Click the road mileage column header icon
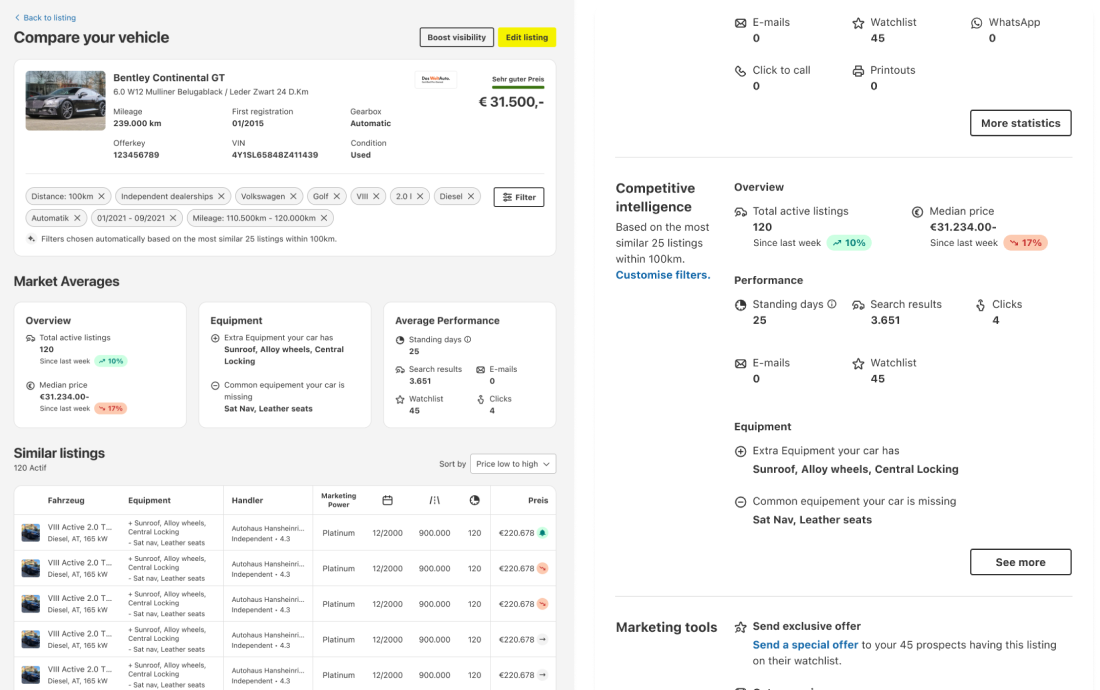Viewport: 1100px width, 690px height. [x=434, y=500]
